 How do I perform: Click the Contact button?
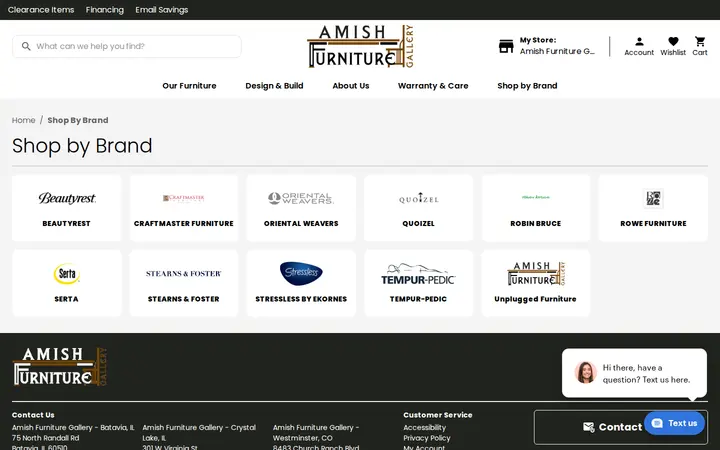point(620,427)
